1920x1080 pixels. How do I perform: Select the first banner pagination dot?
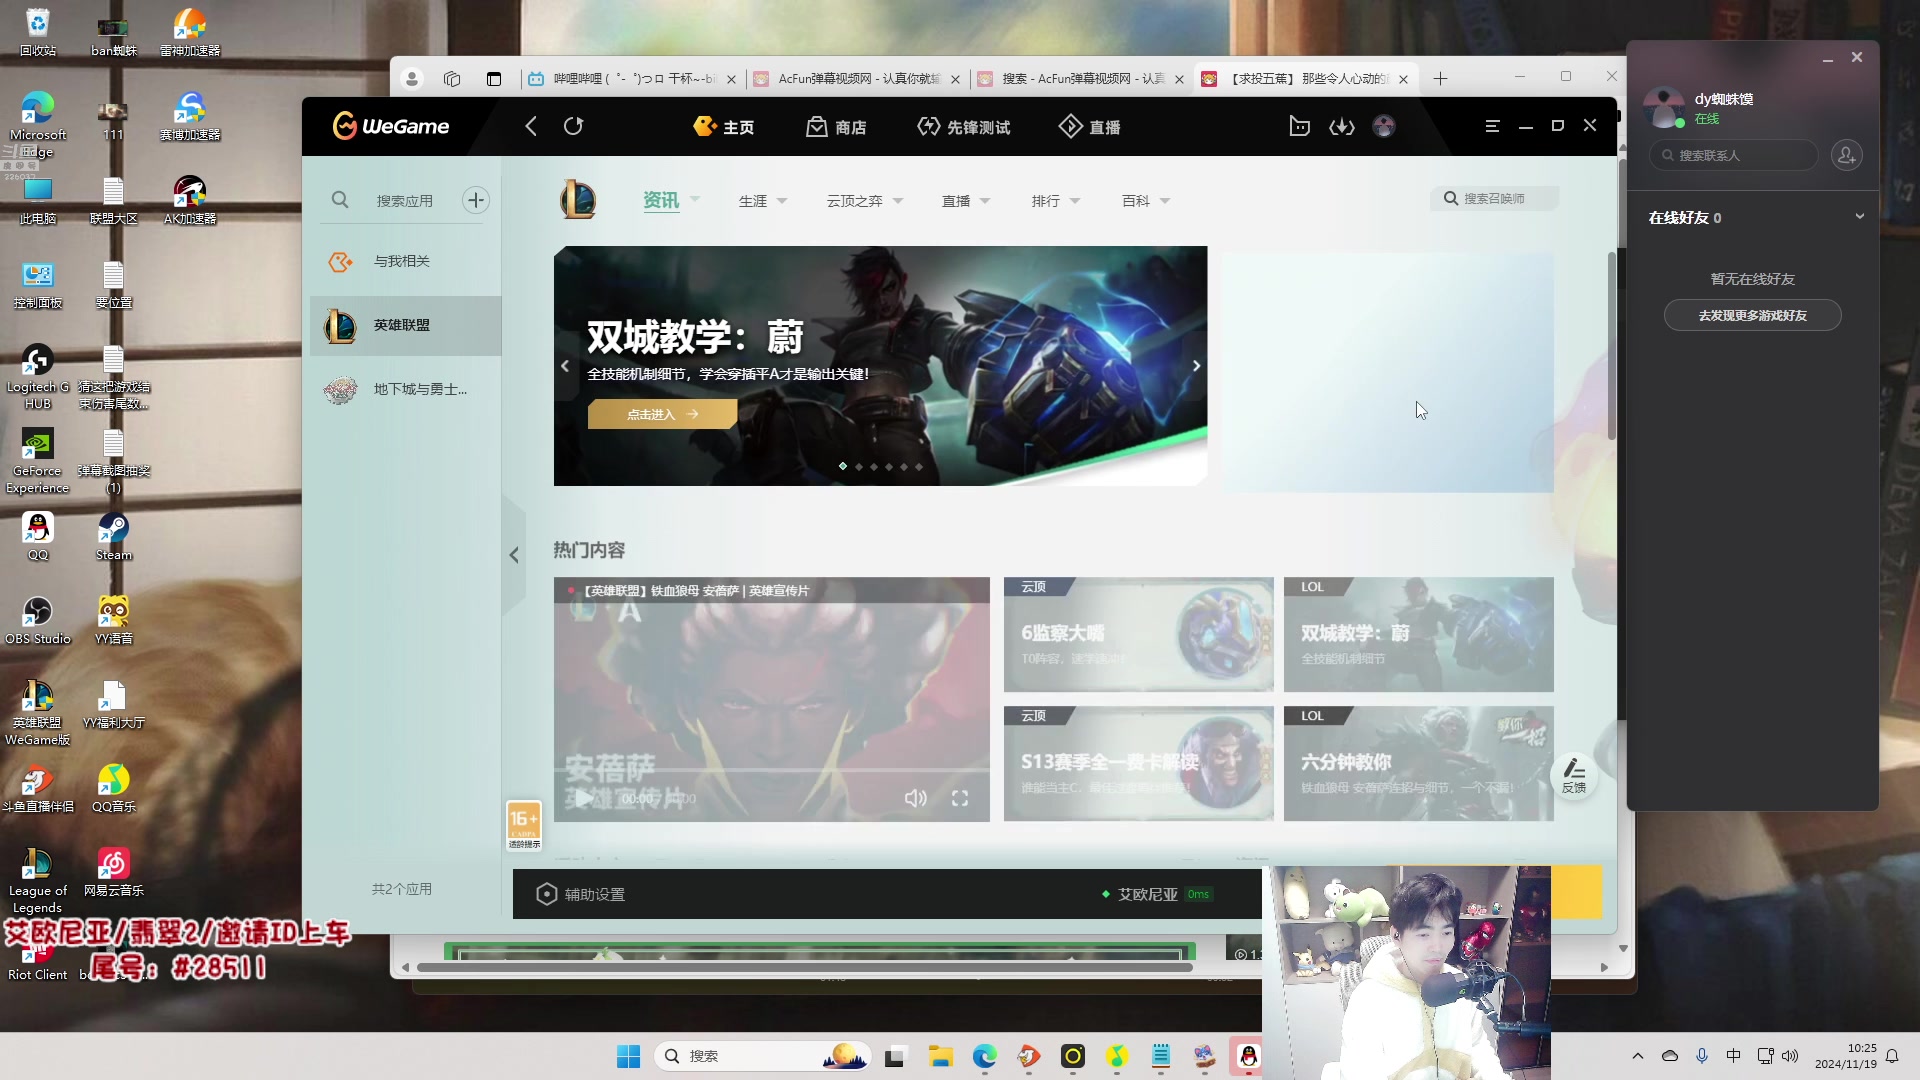pyautogui.click(x=843, y=466)
